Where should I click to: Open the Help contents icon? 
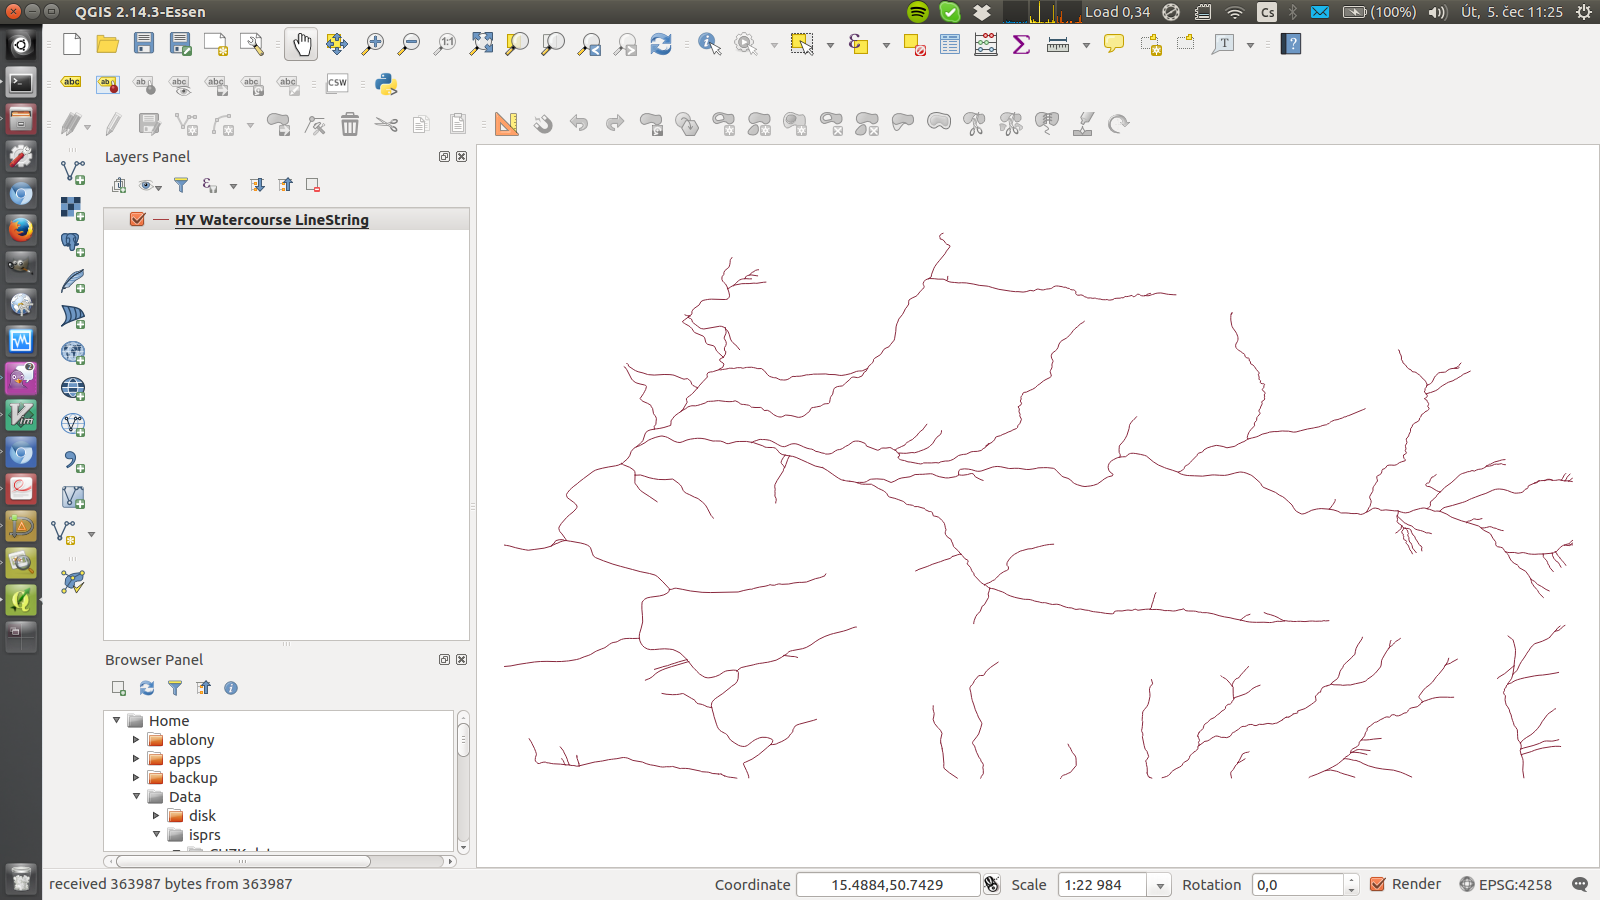(x=1291, y=44)
